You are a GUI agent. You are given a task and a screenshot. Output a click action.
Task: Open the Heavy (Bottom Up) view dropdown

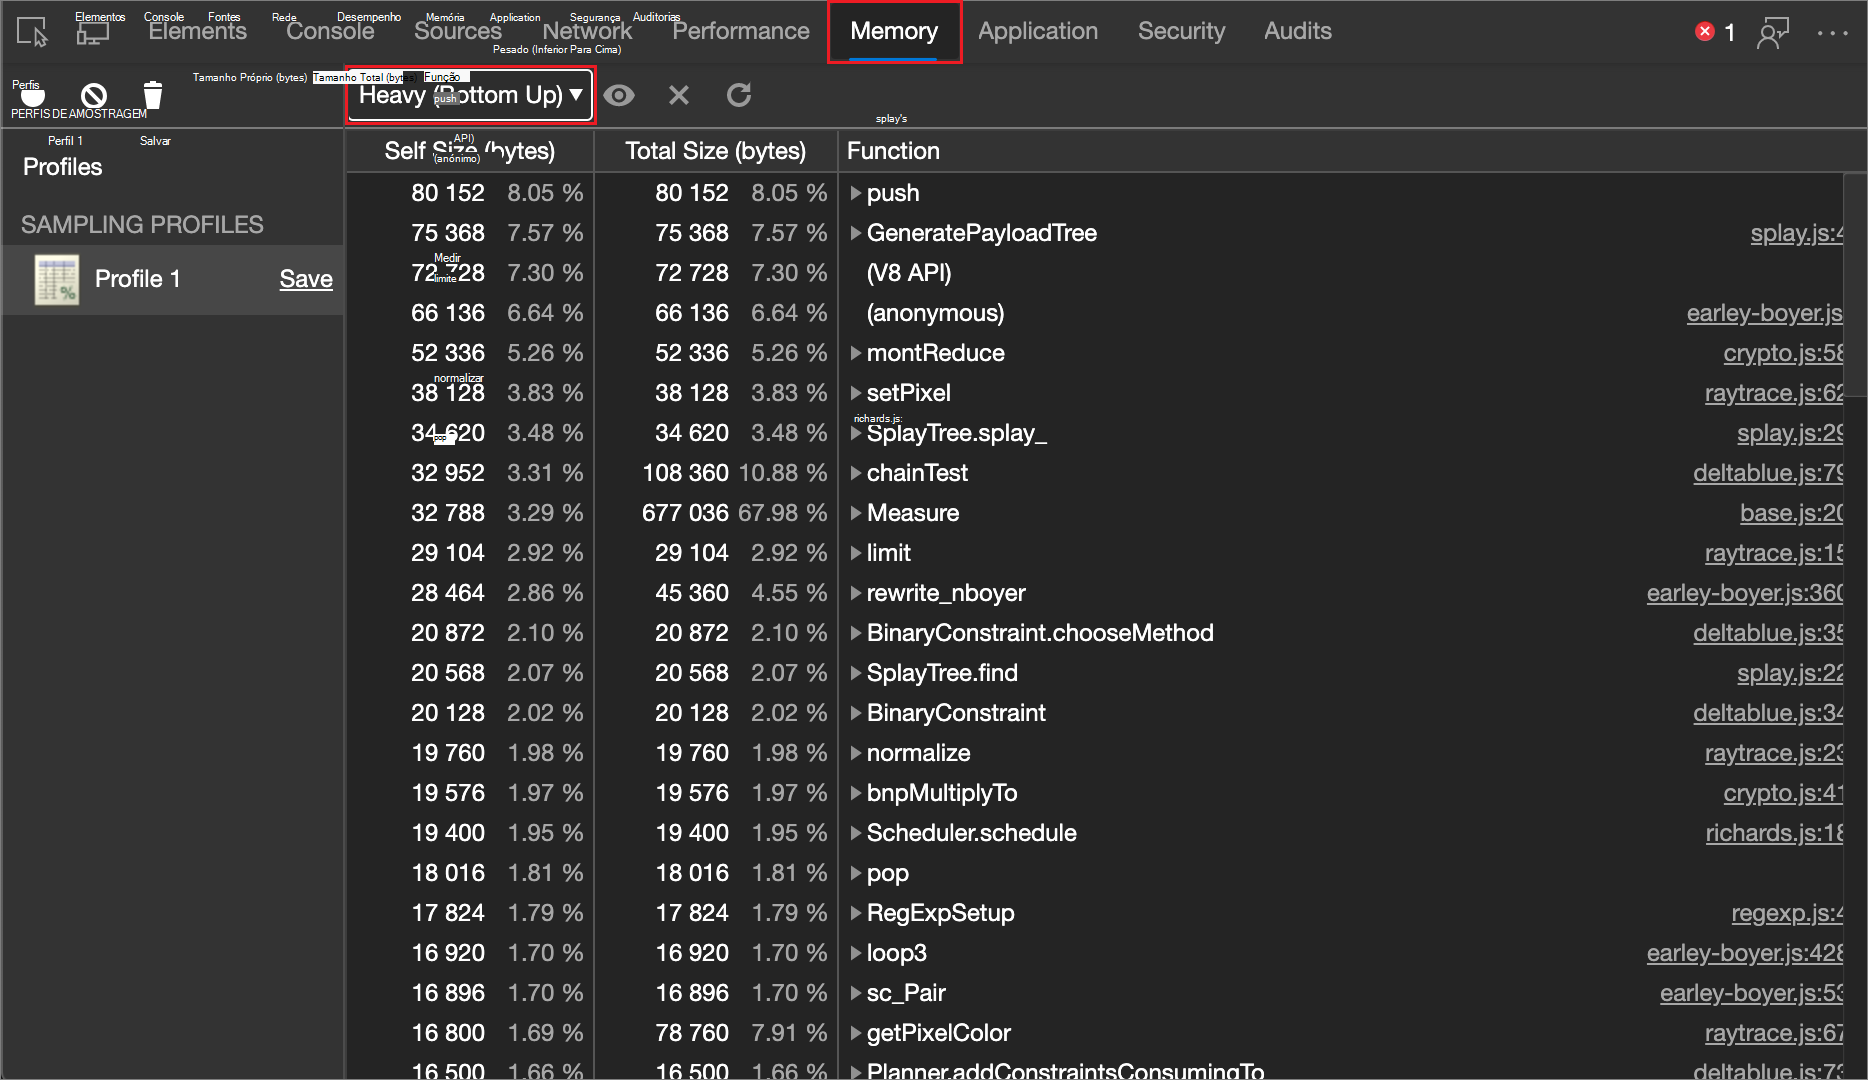[470, 95]
